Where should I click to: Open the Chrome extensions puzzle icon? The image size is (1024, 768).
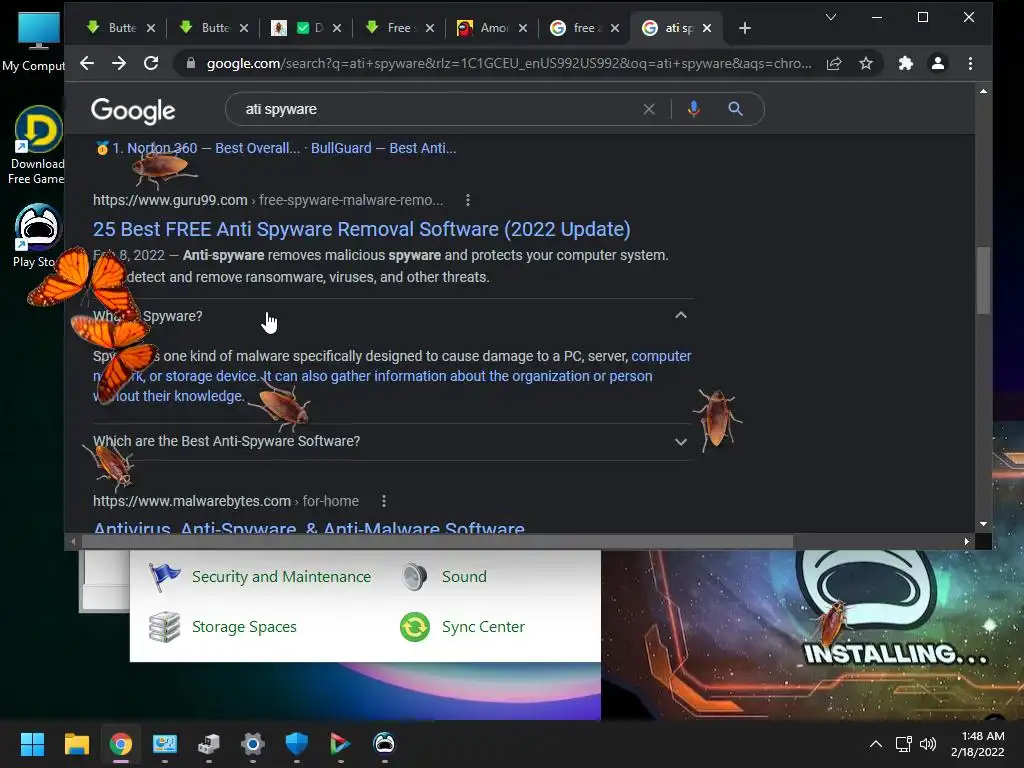click(x=905, y=63)
